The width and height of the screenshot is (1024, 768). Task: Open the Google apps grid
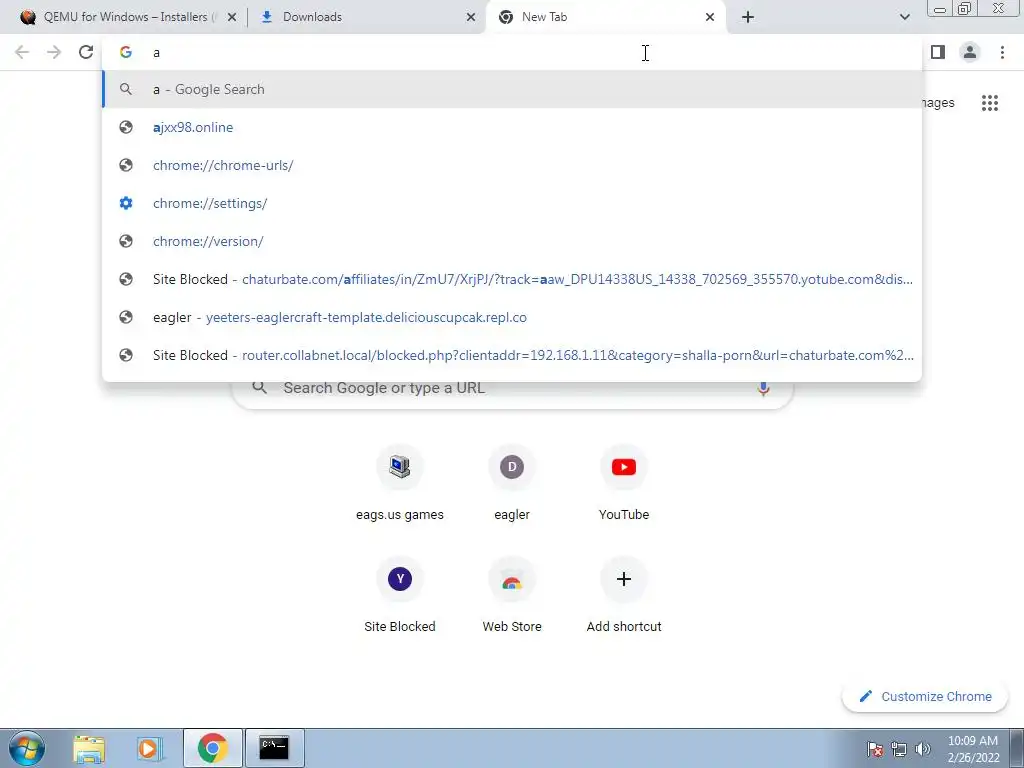[x=990, y=103]
